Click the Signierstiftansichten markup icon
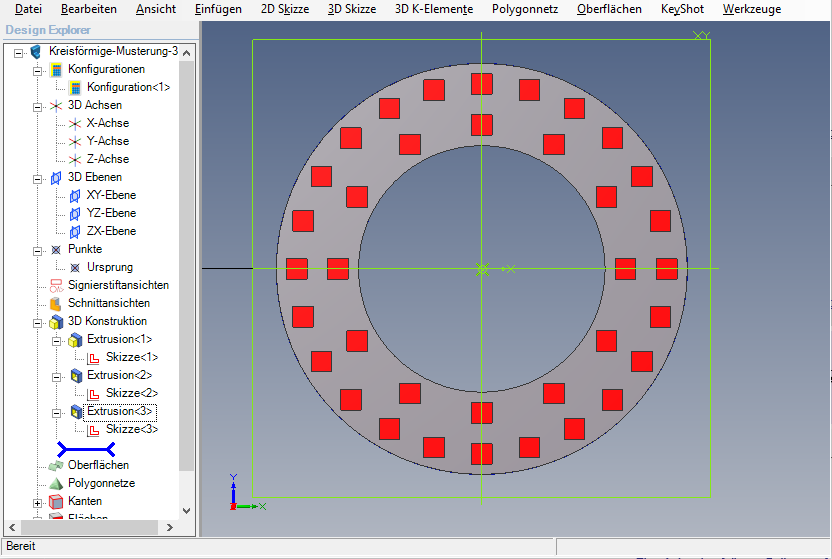The height and width of the screenshot is (559, 832). [x=56, y=286]
